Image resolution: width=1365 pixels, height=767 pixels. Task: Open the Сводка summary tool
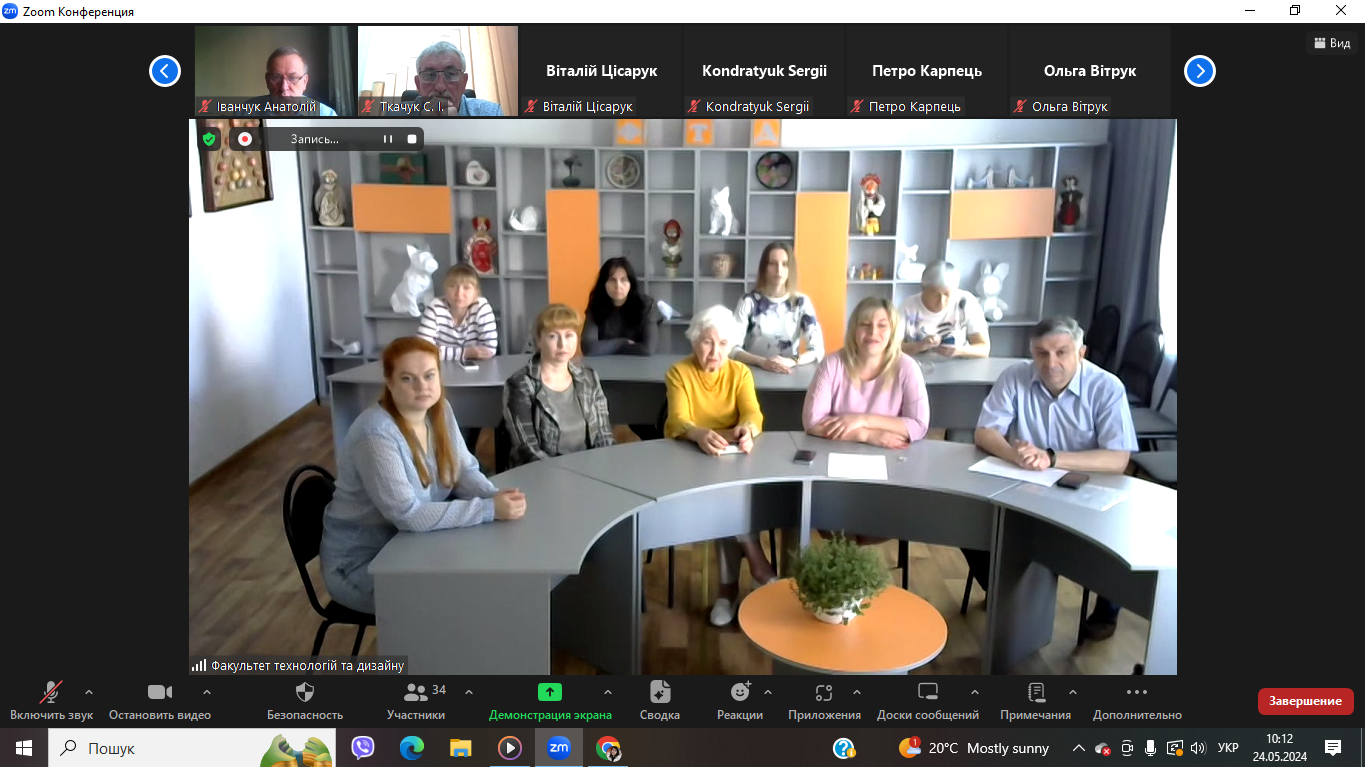[660, 693]
